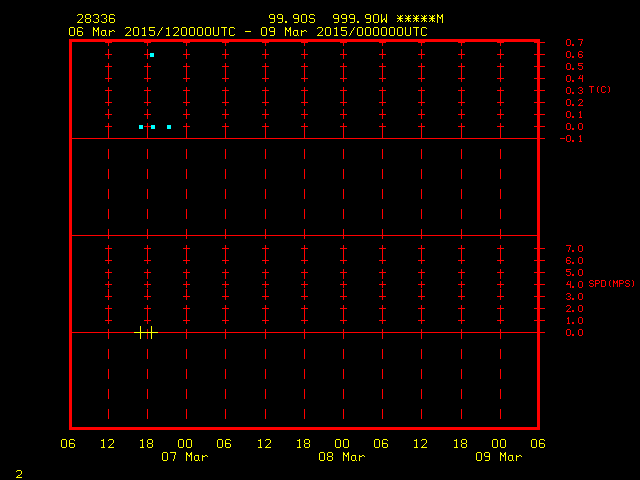The width and height of the screenshot is (640, 480).
Task: Select the end date 09 Mar 2015/000000UTC
Action: 344,32
